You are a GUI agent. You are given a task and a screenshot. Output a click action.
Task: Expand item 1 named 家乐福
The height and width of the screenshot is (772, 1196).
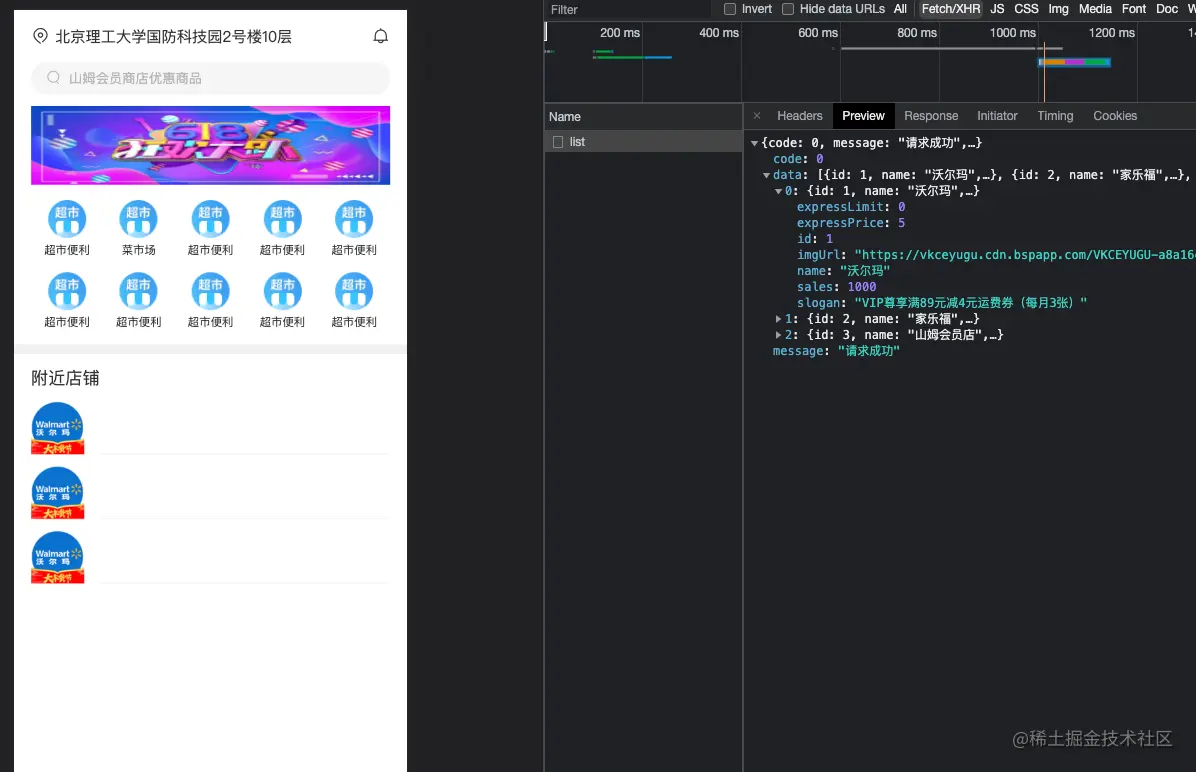click(x=778, y=319)
